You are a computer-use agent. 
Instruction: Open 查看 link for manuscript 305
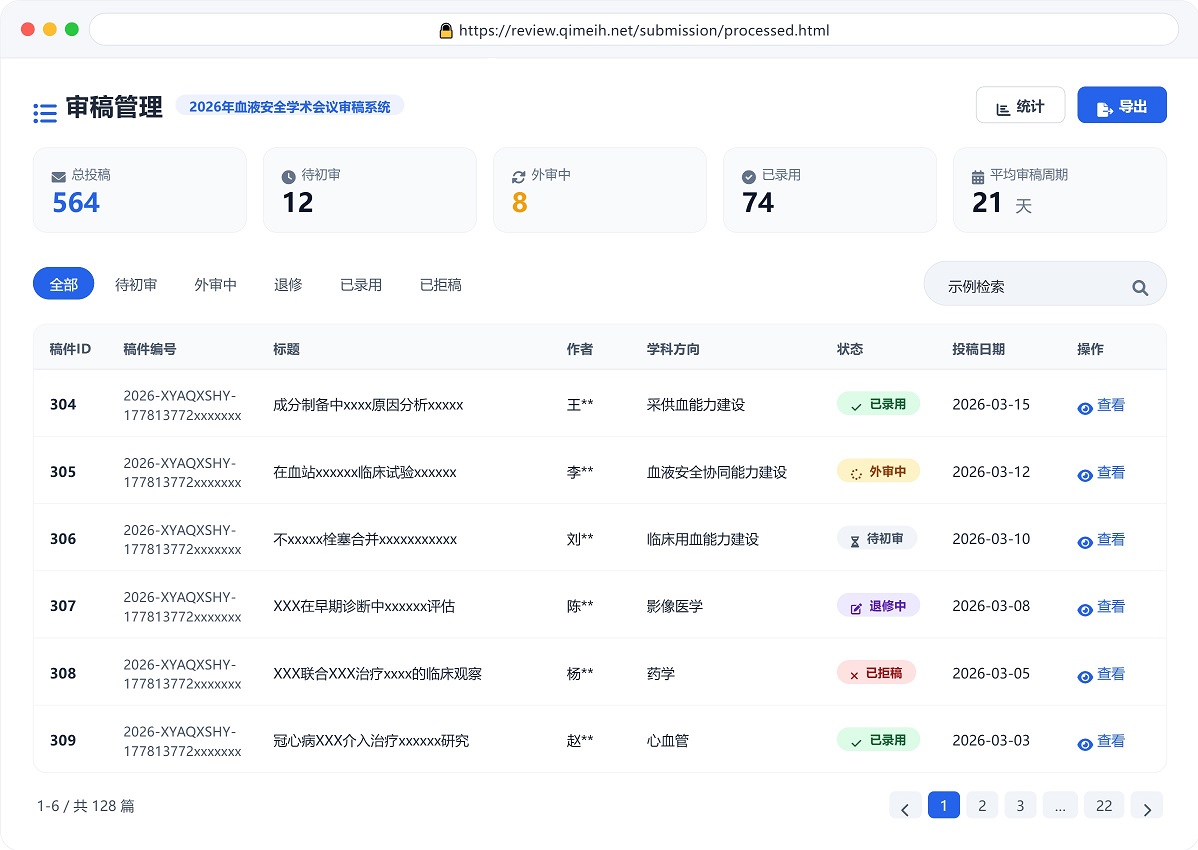pyautogui.click(x=1111, y=472)
